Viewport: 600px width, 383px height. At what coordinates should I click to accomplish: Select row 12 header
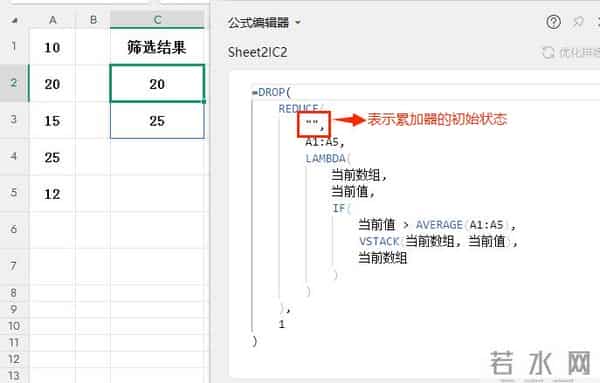click(14, 359)
